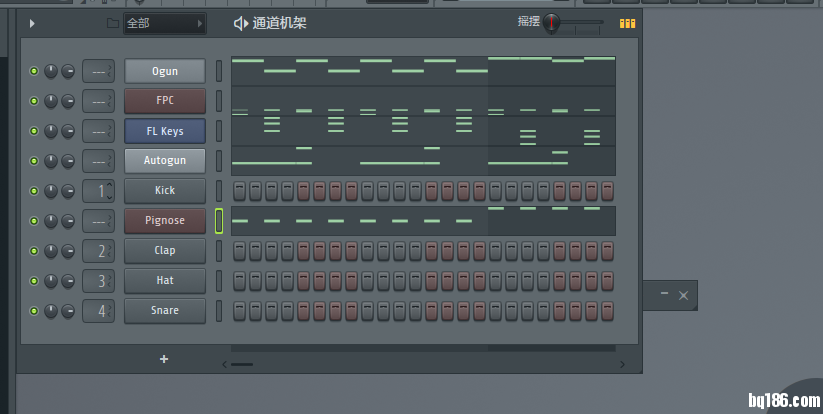The width and height of the screenshot is (823, 414).
Task: Click the Clap channel volume knob
Action: coord(68,251)
